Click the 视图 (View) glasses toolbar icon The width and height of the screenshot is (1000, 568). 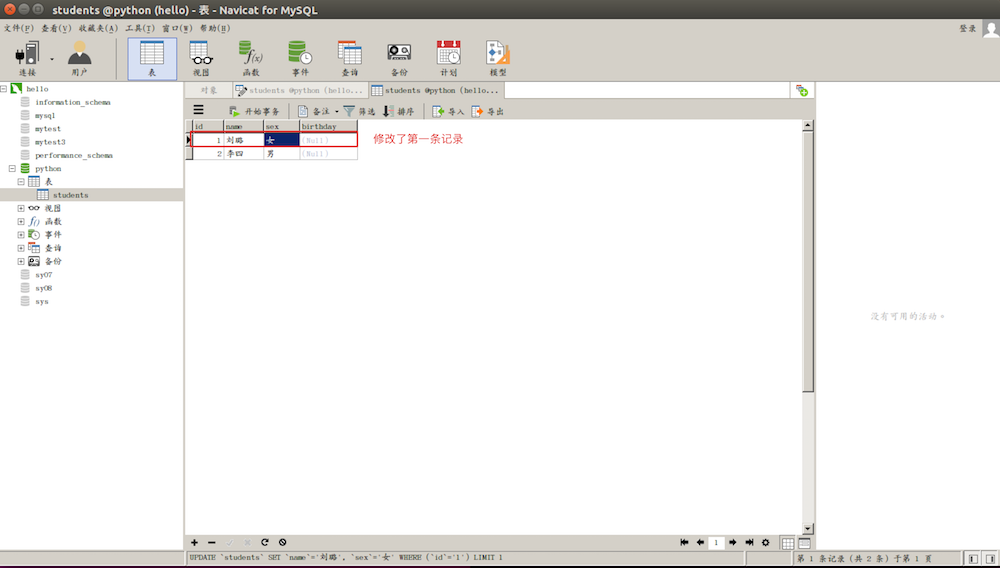(201, 58)
